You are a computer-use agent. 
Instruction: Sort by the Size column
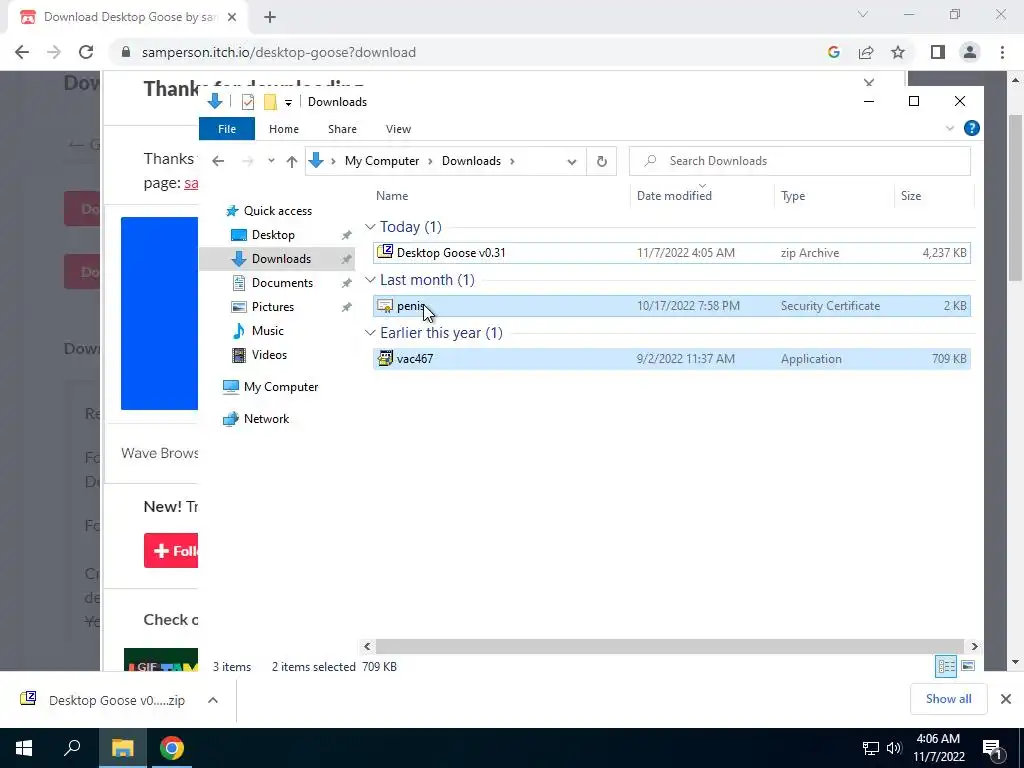(910, 196)
